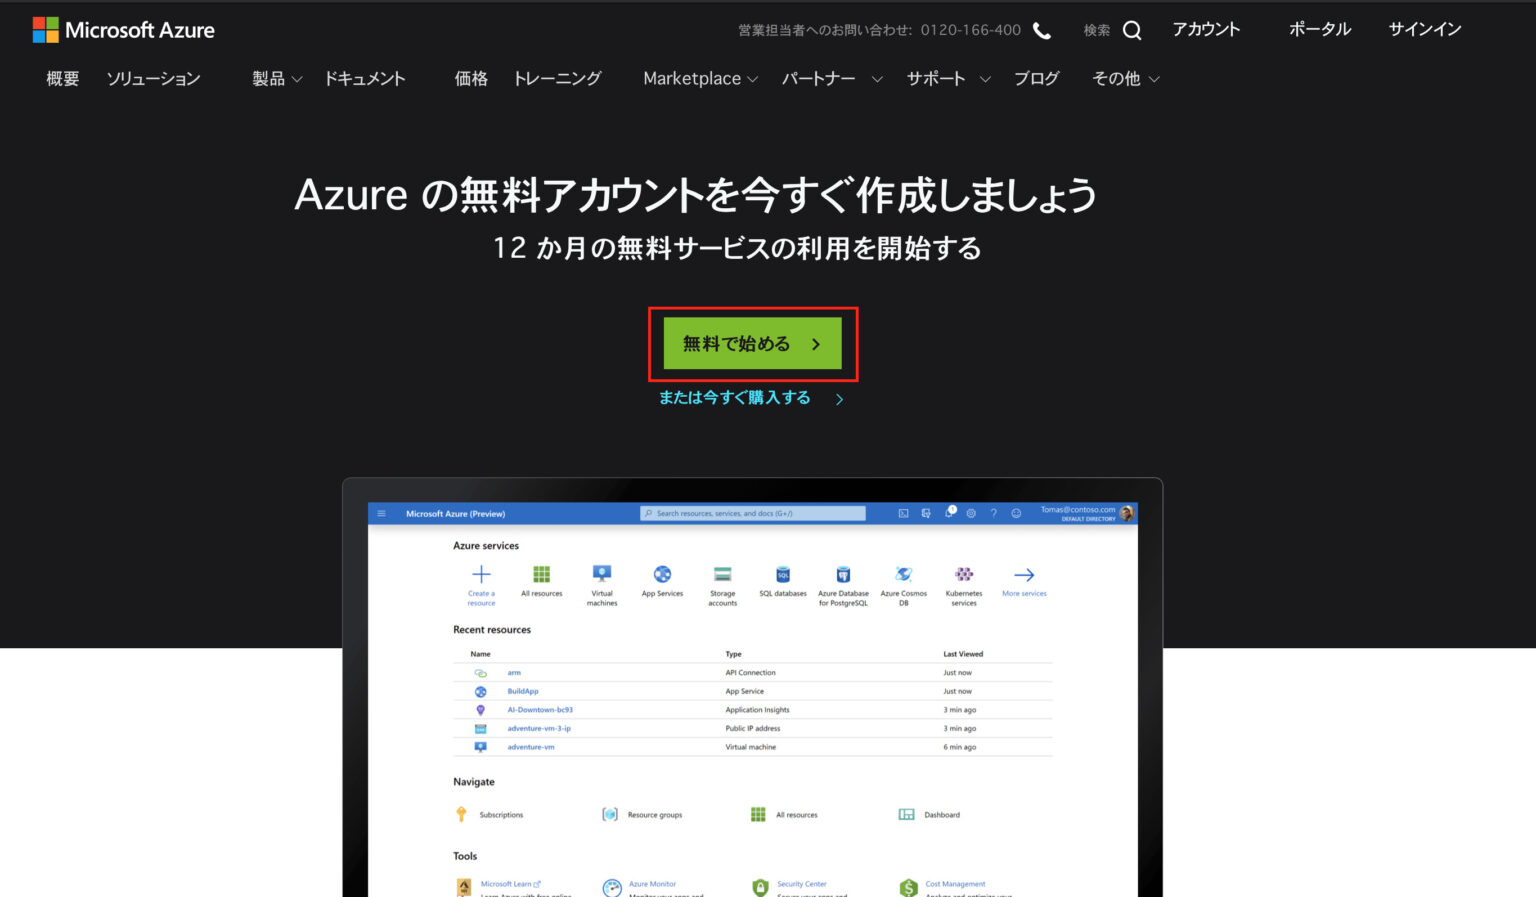Viewport: 1536px width, 897px height.
Task: Open the Cost Management tool icon
Action: tap(908, 887)
